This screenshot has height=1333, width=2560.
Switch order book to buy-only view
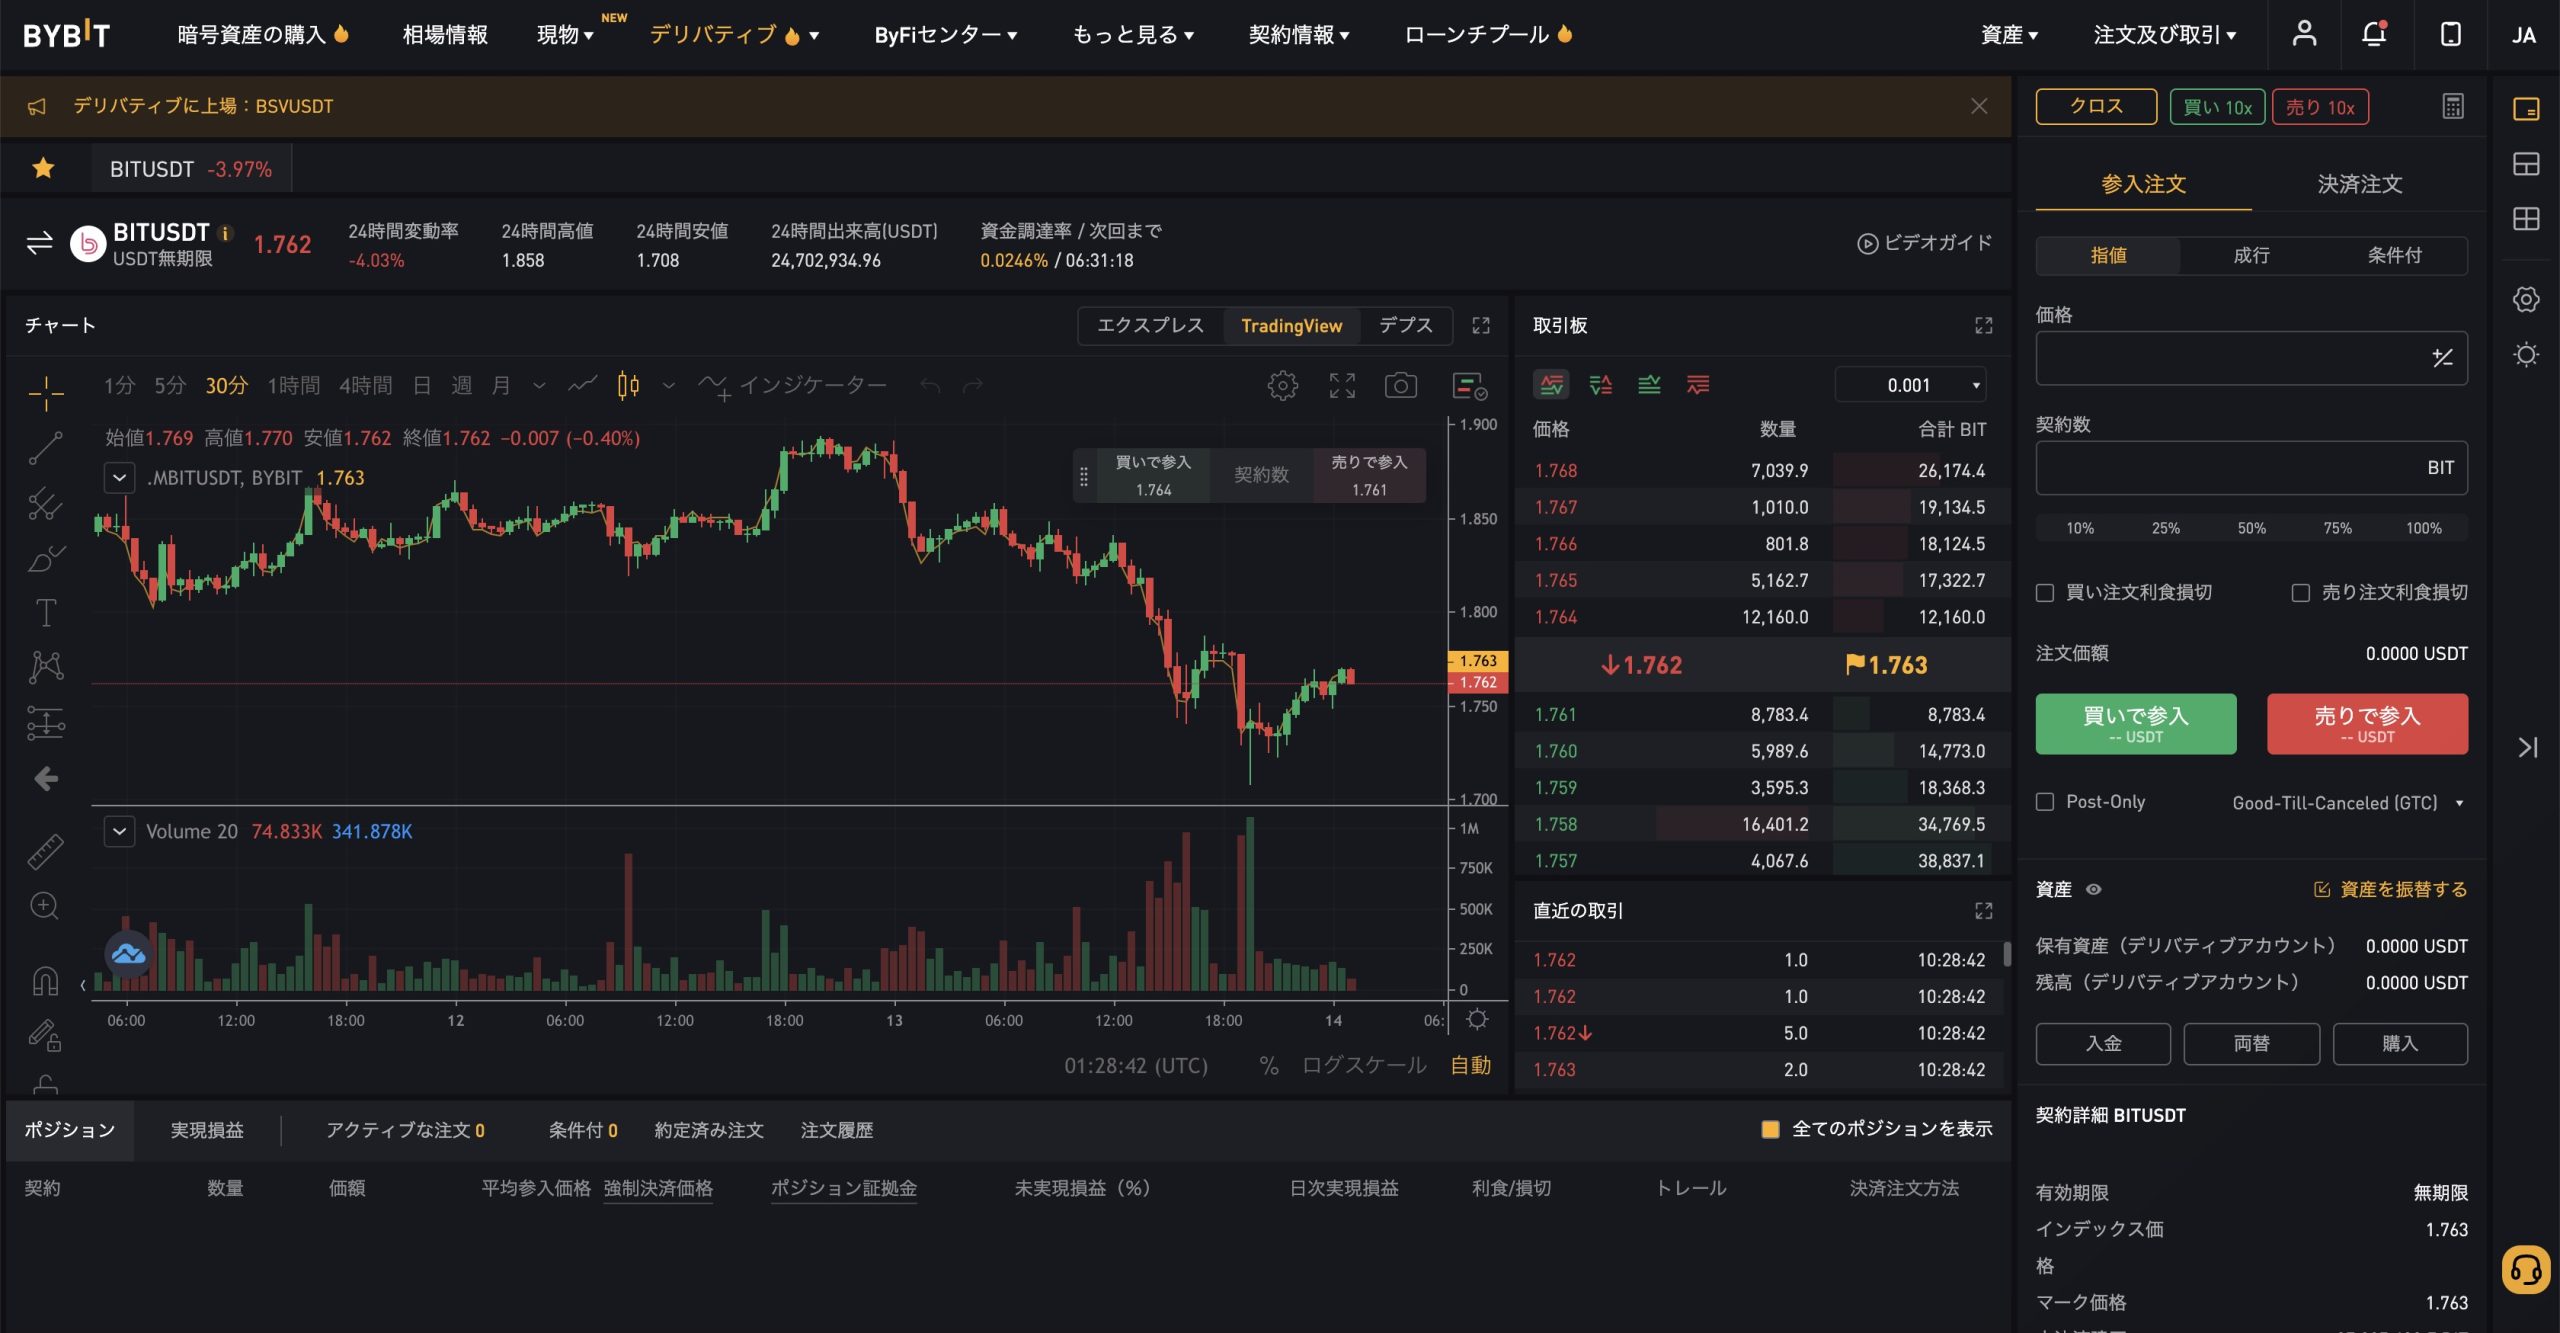coord(1649,384)
